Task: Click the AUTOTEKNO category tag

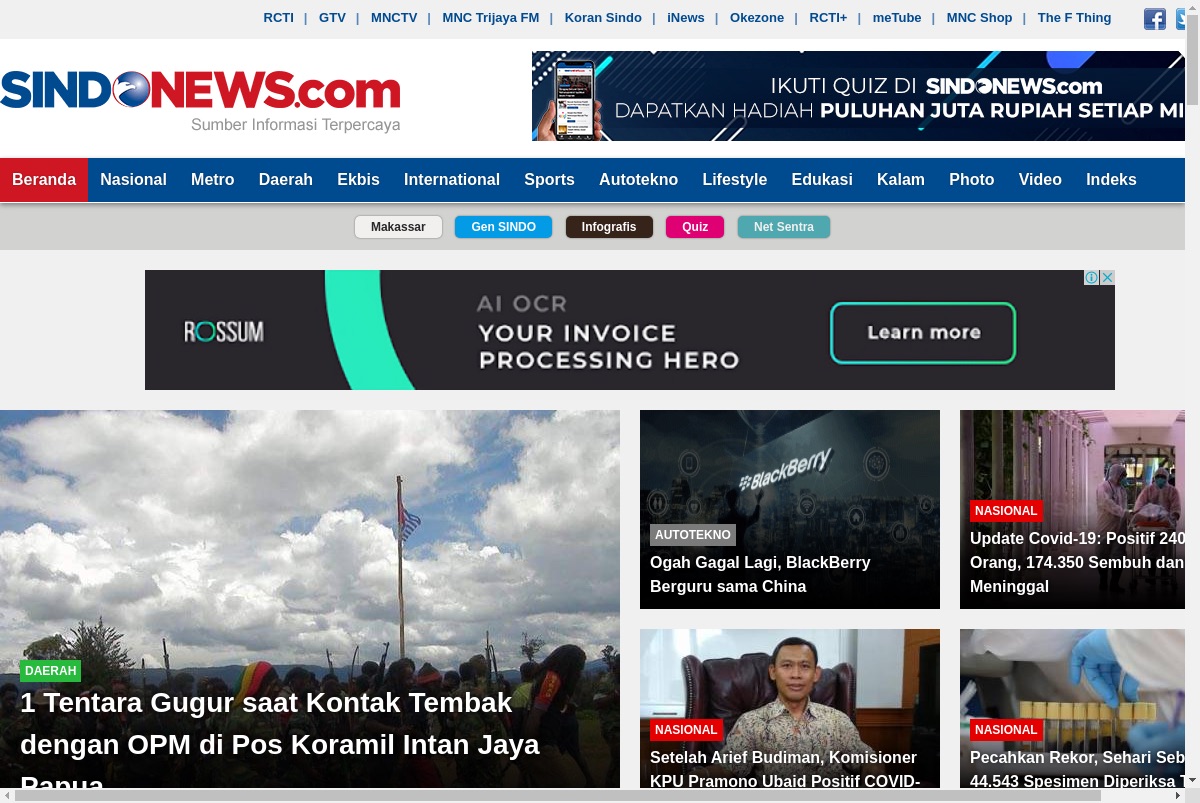Action: pos(693,535)
